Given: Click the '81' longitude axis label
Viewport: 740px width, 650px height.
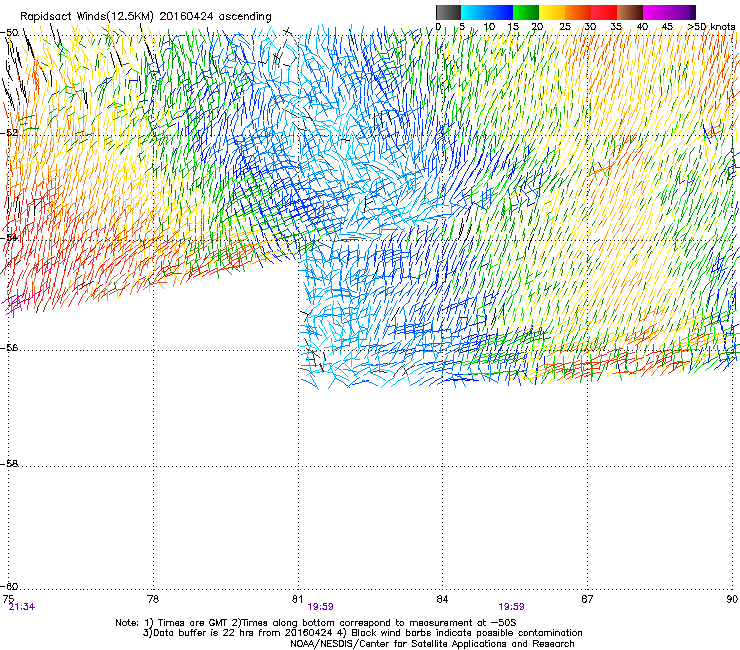Looking at the screenshot, I should [x=297, y=599].
